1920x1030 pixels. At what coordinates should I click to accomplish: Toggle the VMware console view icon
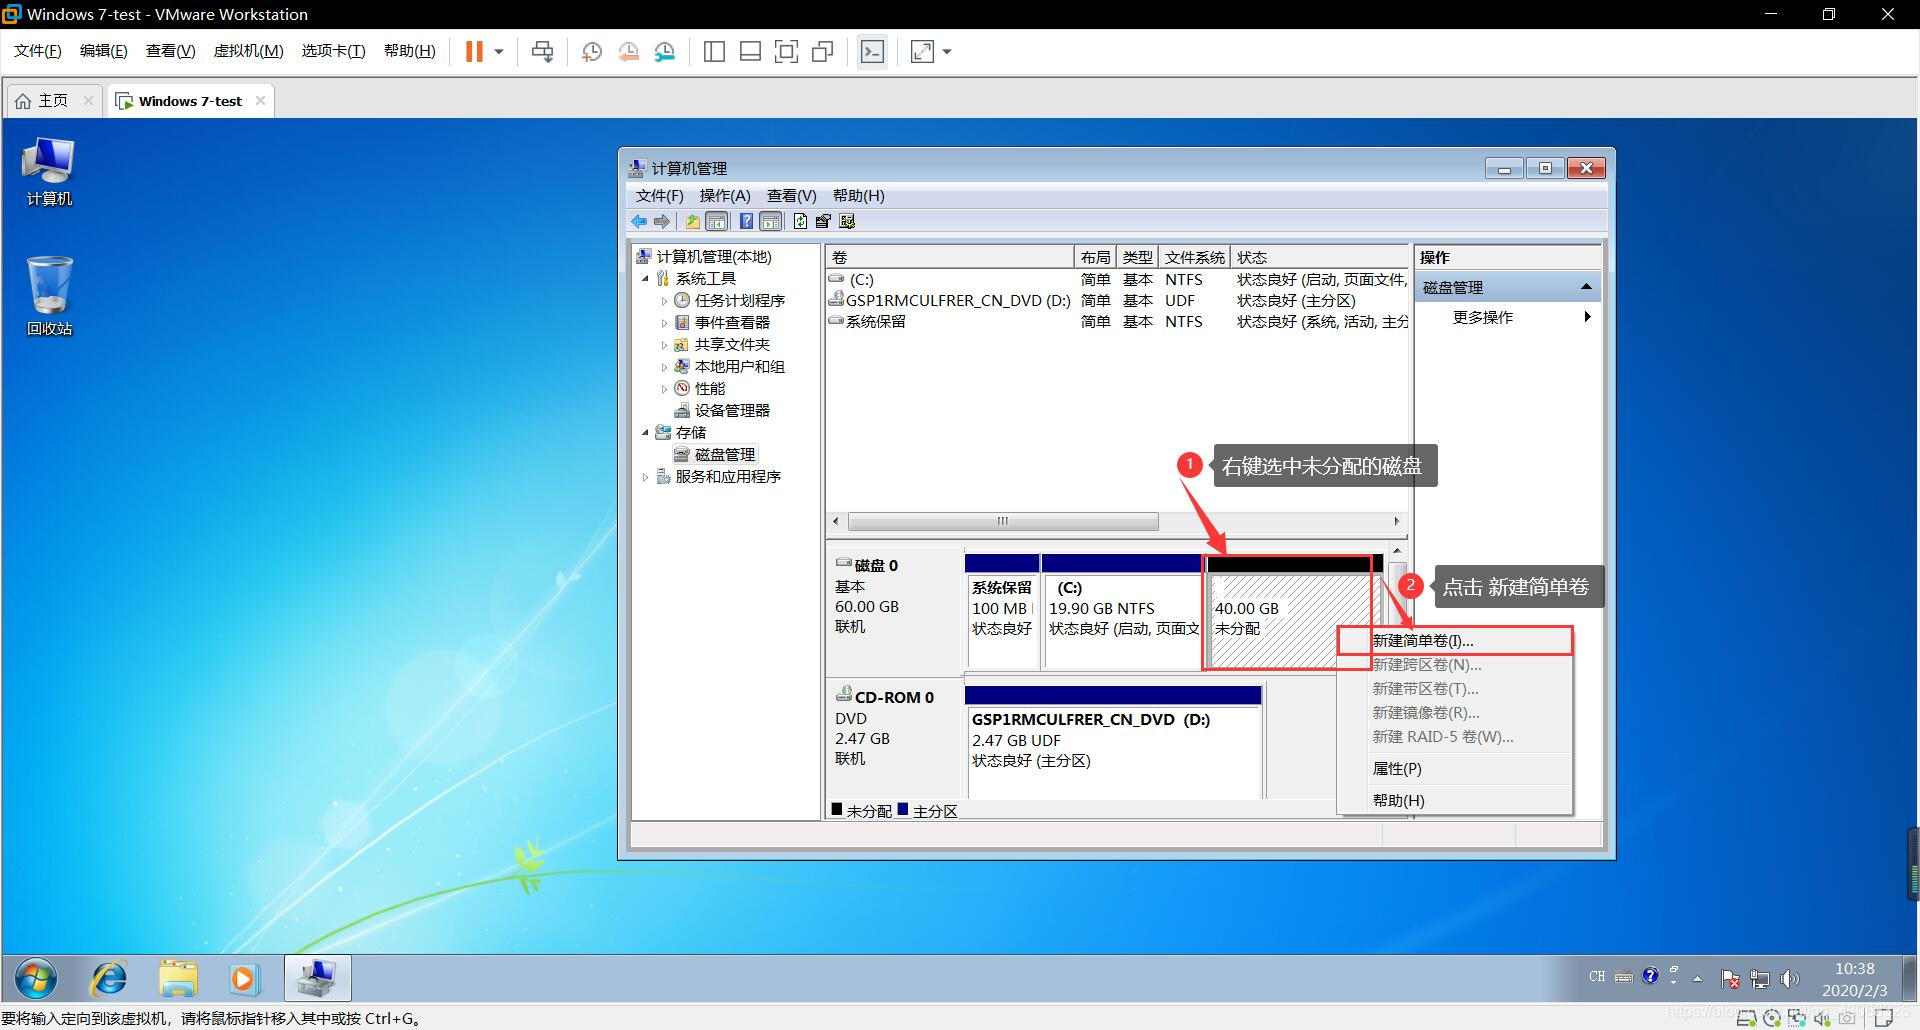click(872, 51)
